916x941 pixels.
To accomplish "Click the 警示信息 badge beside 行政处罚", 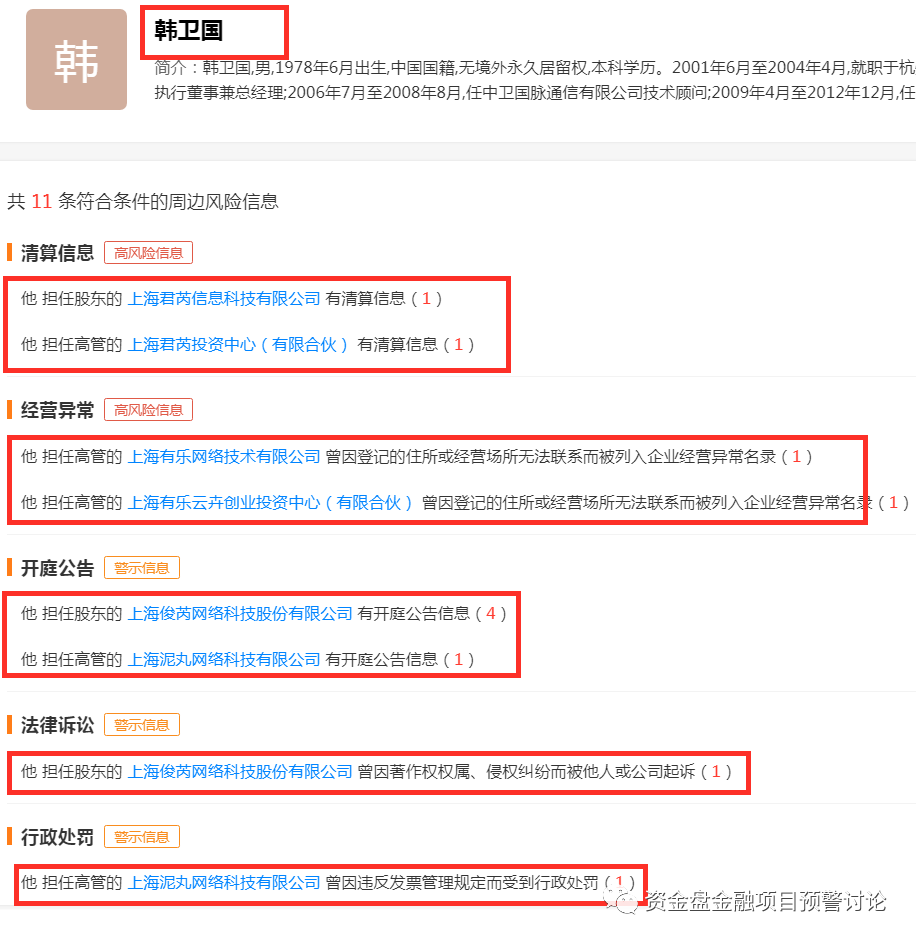I will [141, 836].
